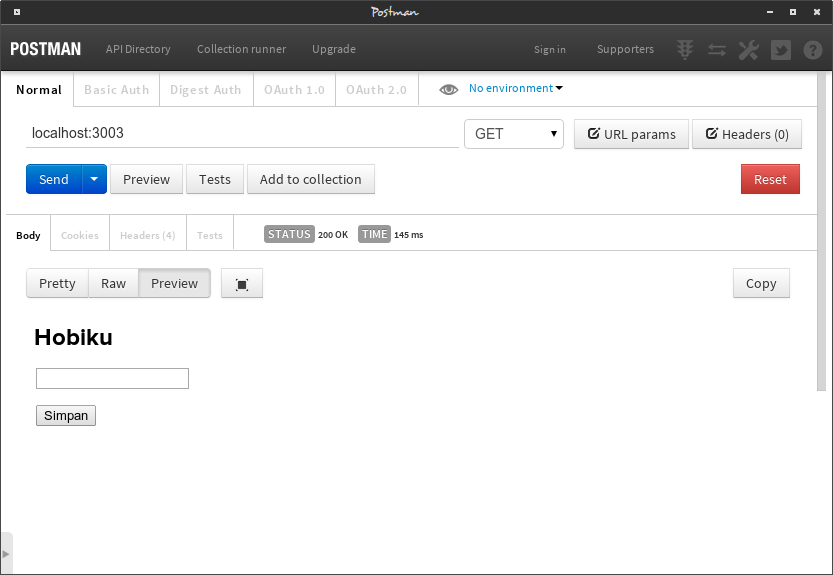This screenshot has height=575, width=833.
Task: Click the blue Send button
Action: point(54,179)
